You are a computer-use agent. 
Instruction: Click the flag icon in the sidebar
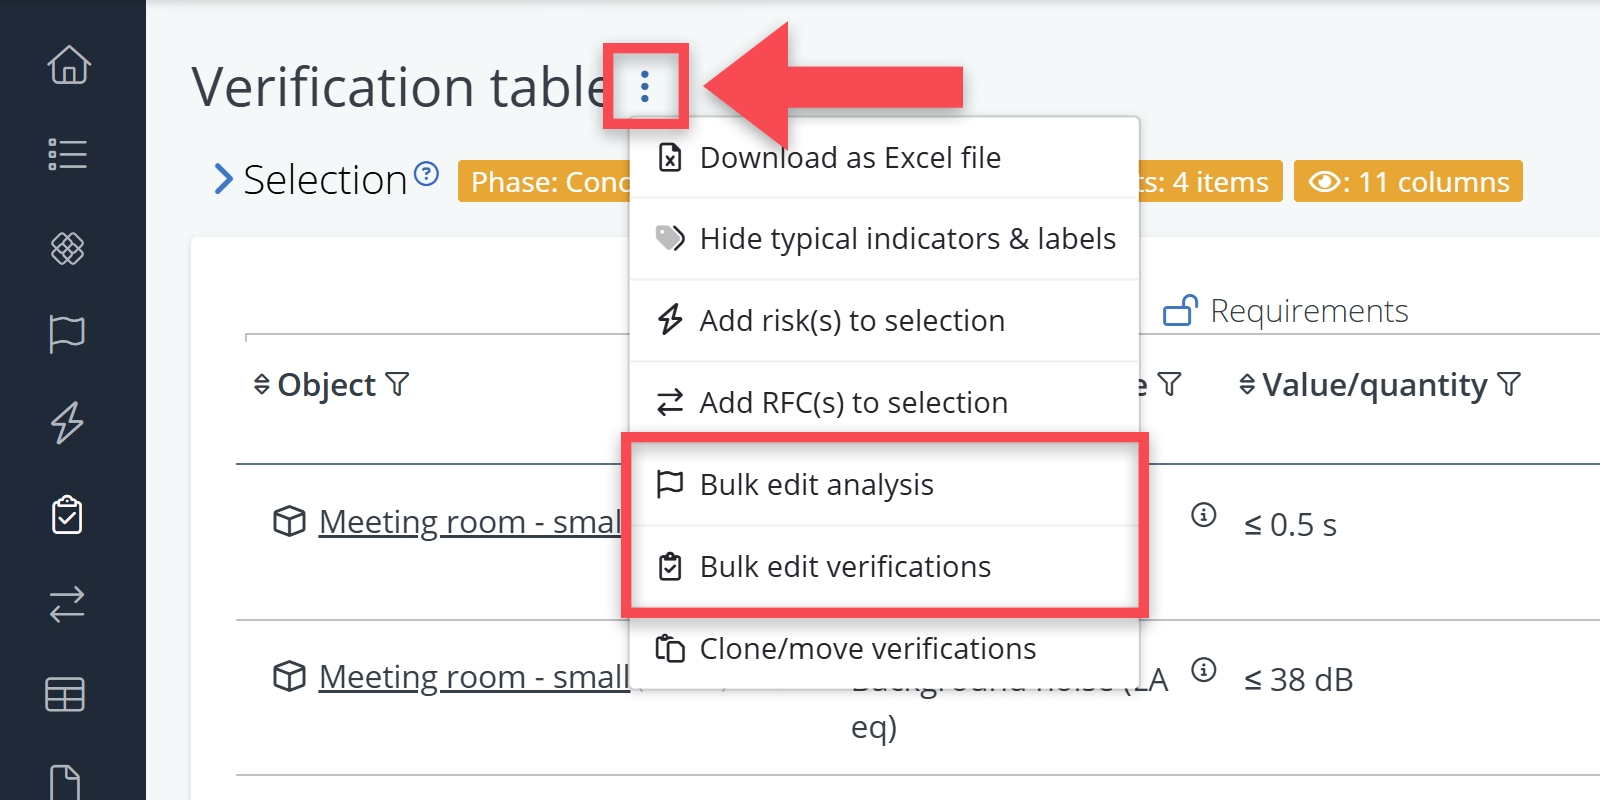point(67,333)
